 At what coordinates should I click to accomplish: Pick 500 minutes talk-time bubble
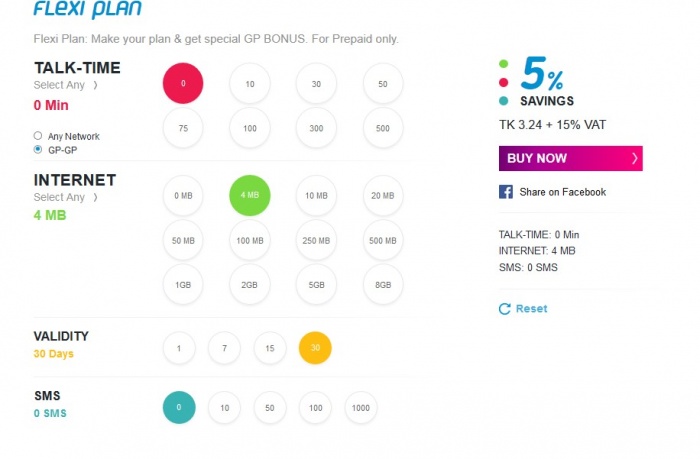(x=382, y=129)
